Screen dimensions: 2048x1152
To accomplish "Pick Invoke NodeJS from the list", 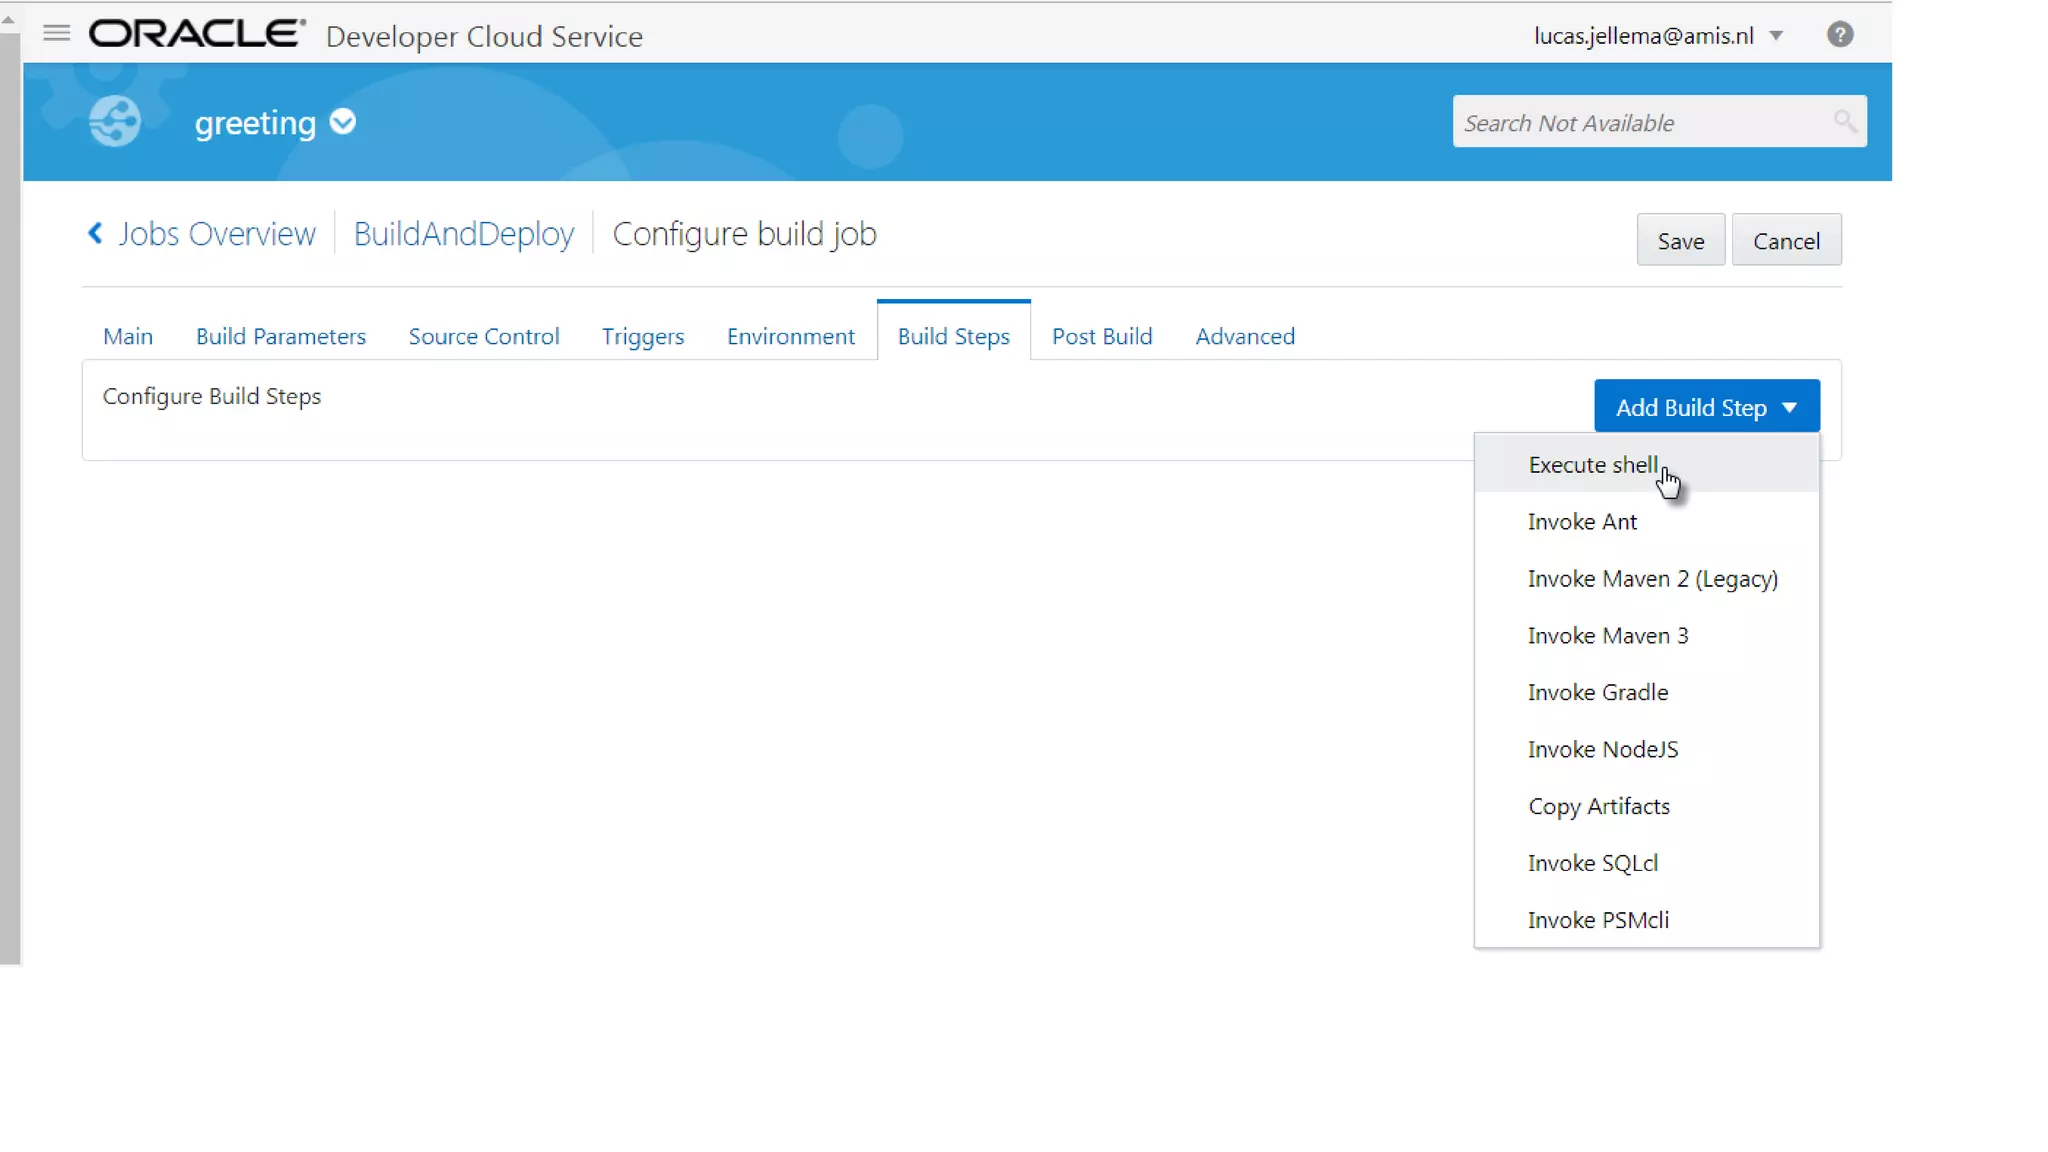I will click(1602, 750).
